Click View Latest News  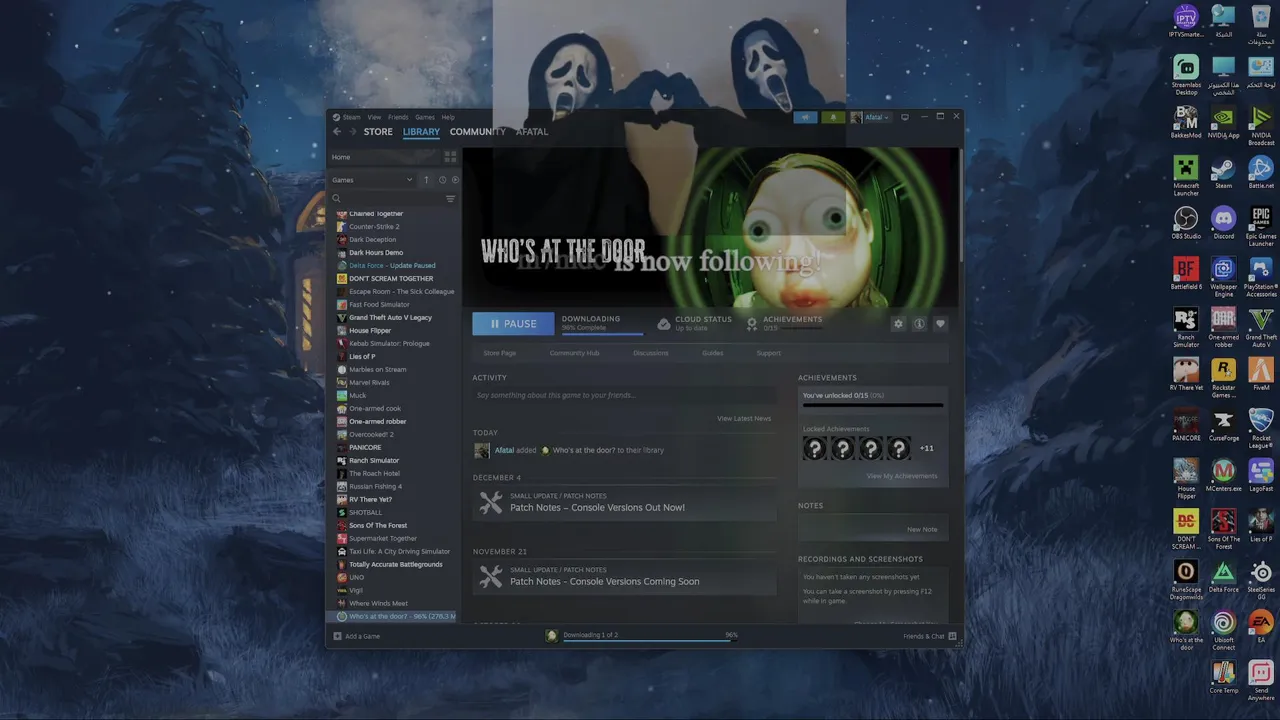744,419
